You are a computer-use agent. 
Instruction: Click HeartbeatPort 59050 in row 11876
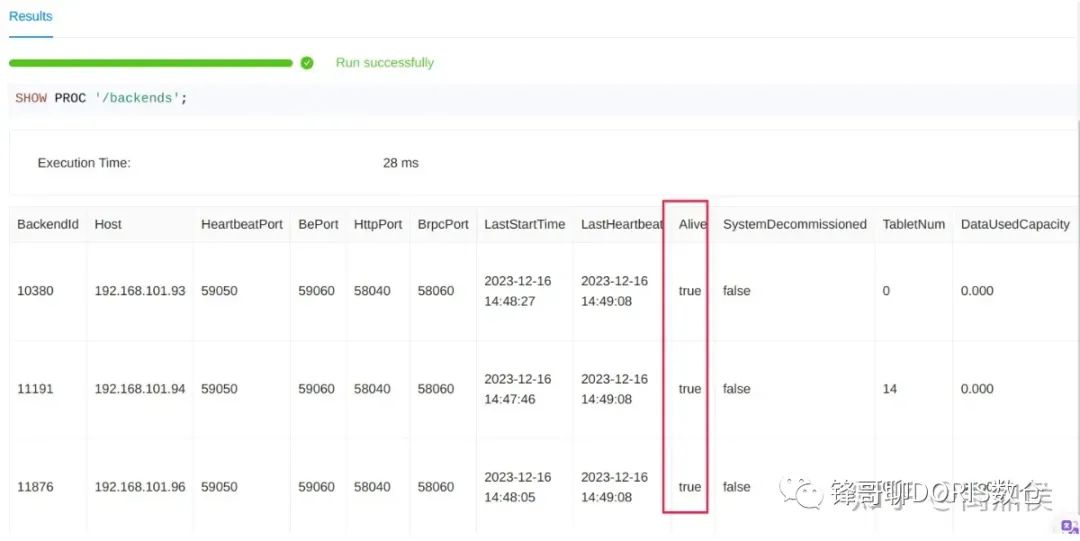pyautogui.click(x=219, y=487)
